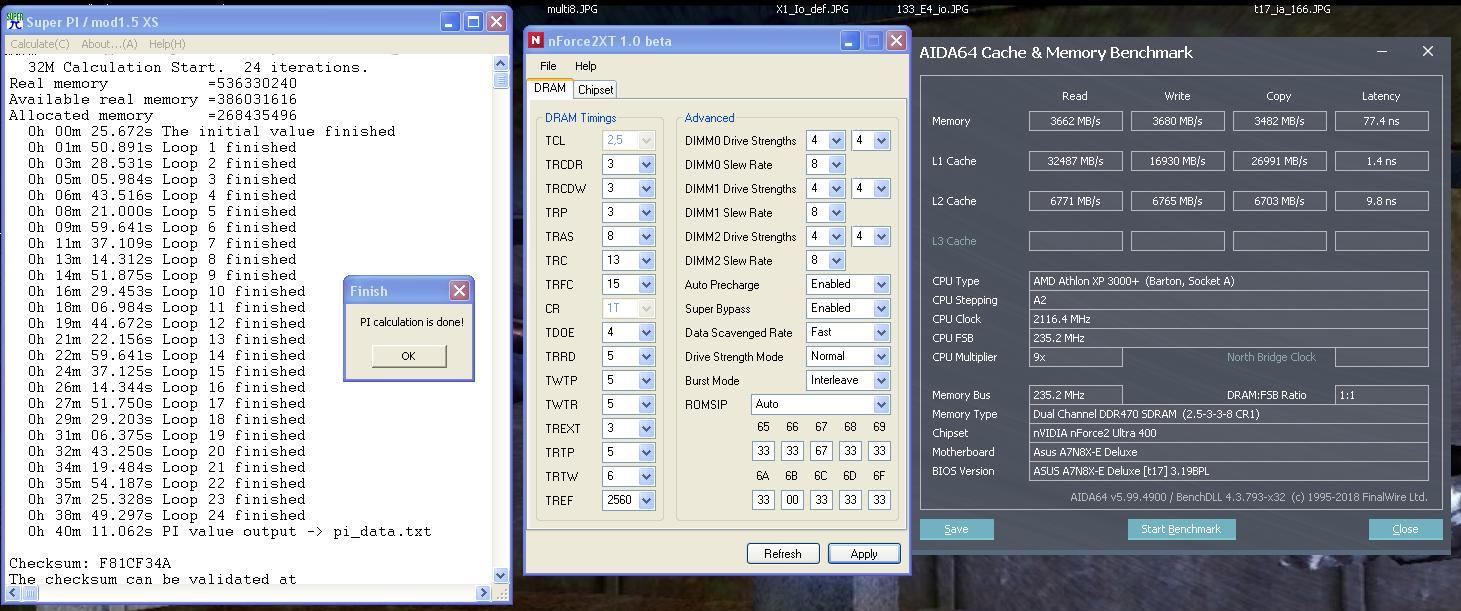
Task: Open the TWTP dropdown
Action: (x=646, y=381)
